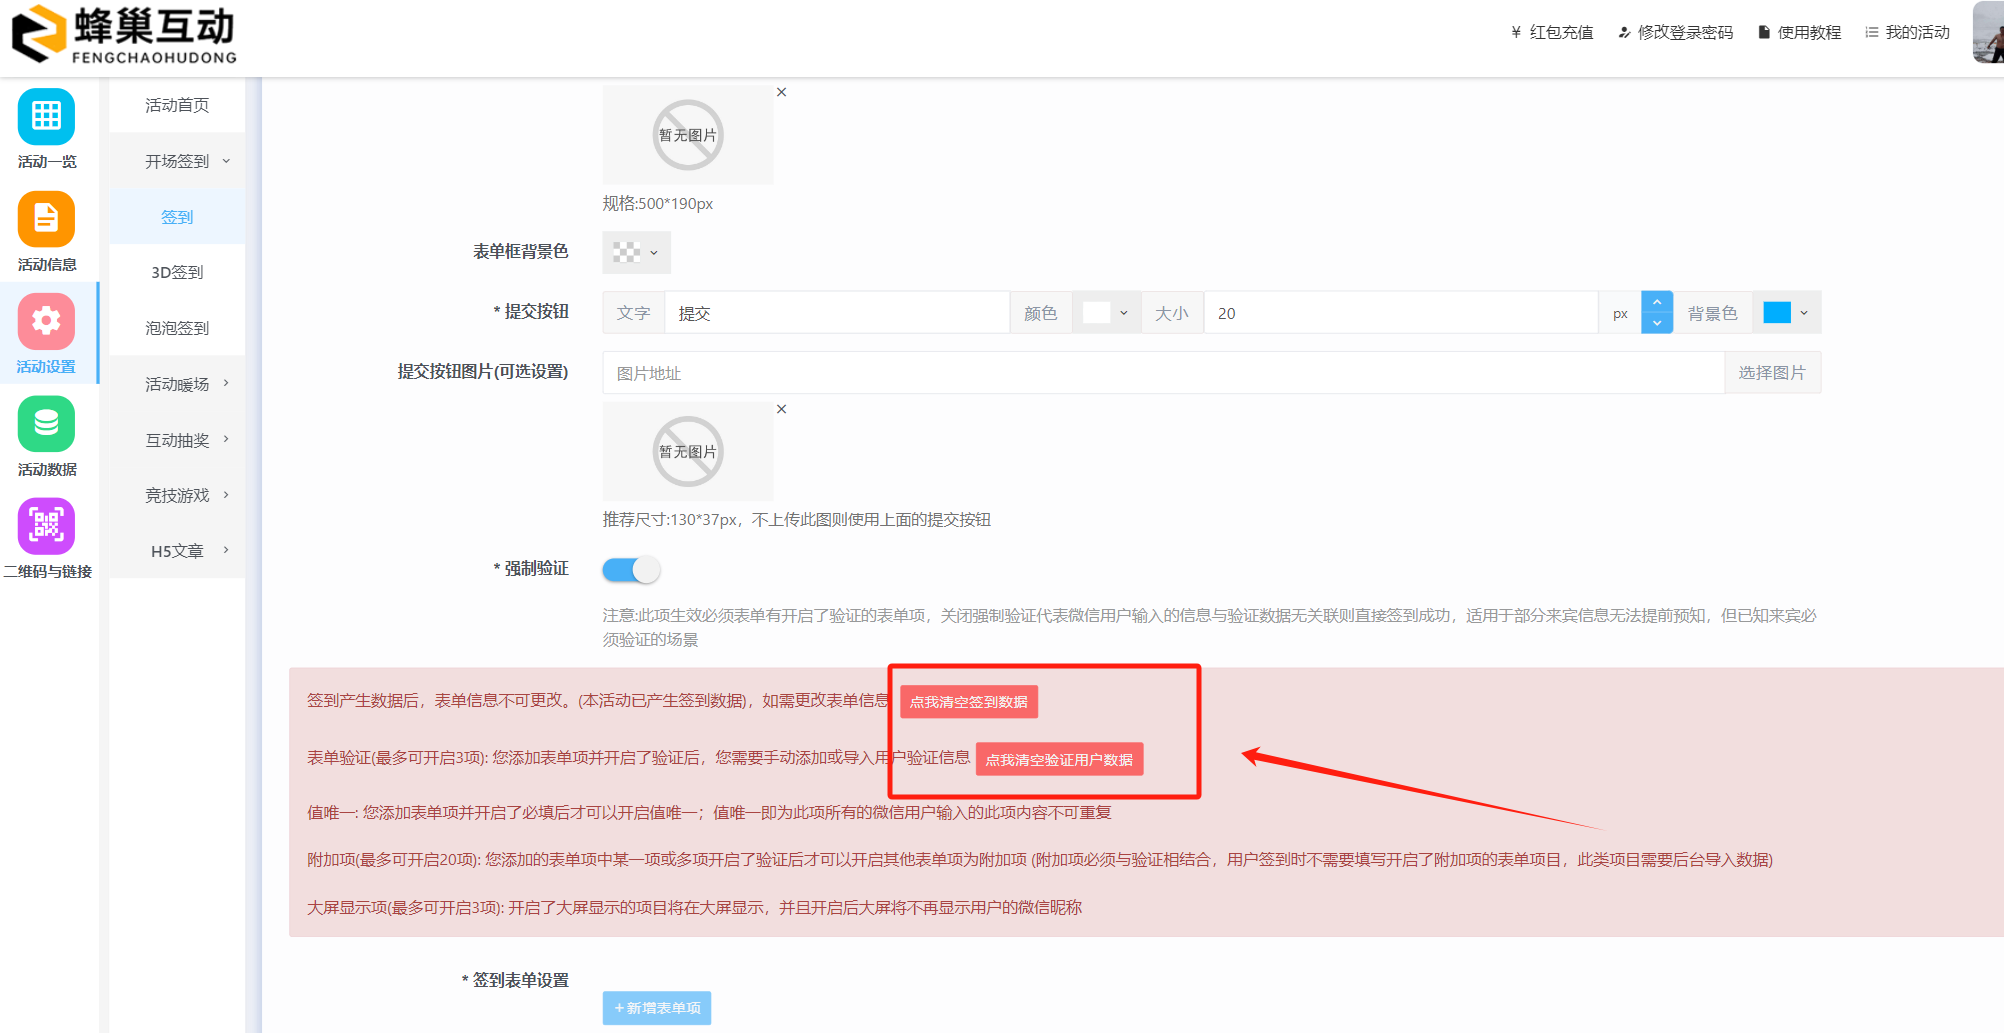This screenshot has width=2004, height=1033.
Task: Open the submit button 背景色 blue swatch
Action: 1786,313
